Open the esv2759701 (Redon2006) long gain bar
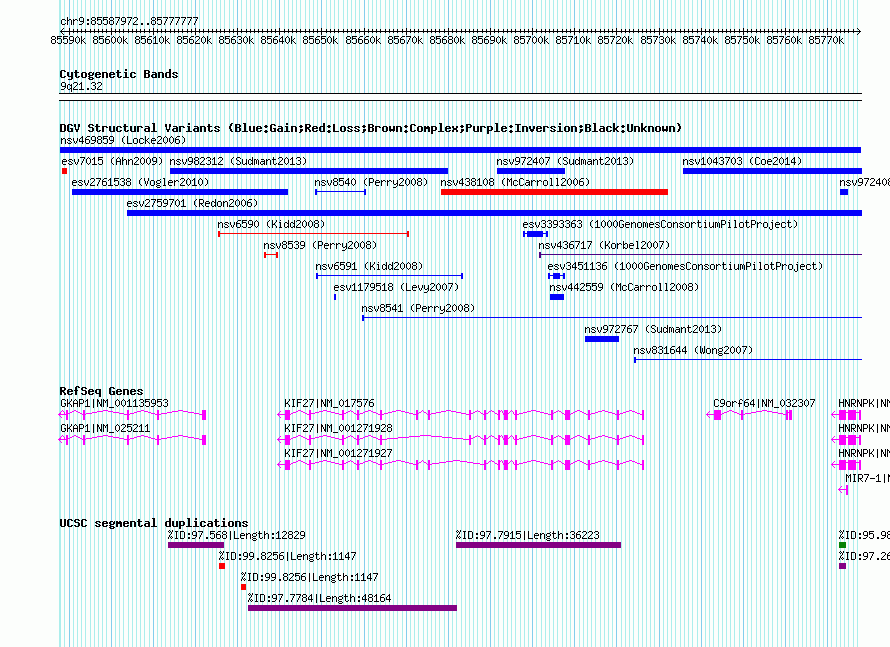 coord(494,213)
